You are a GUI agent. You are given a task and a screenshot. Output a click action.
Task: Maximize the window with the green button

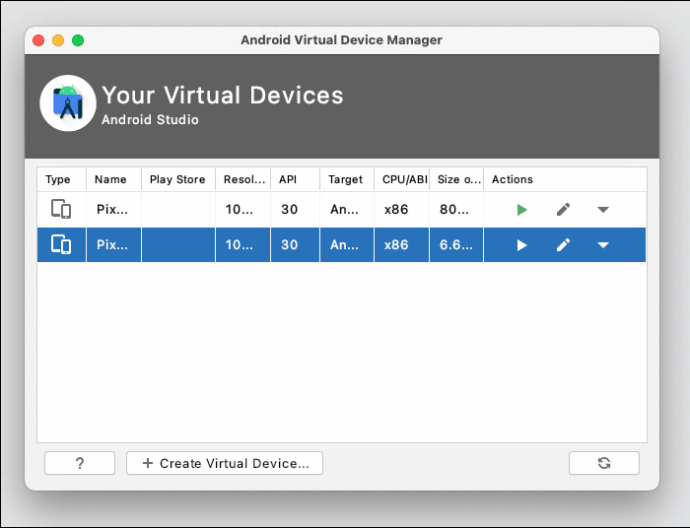point(78,40)
